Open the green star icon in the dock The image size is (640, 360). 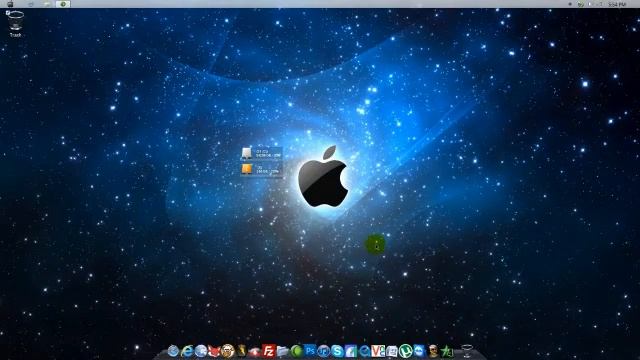(x=447, y=351)
